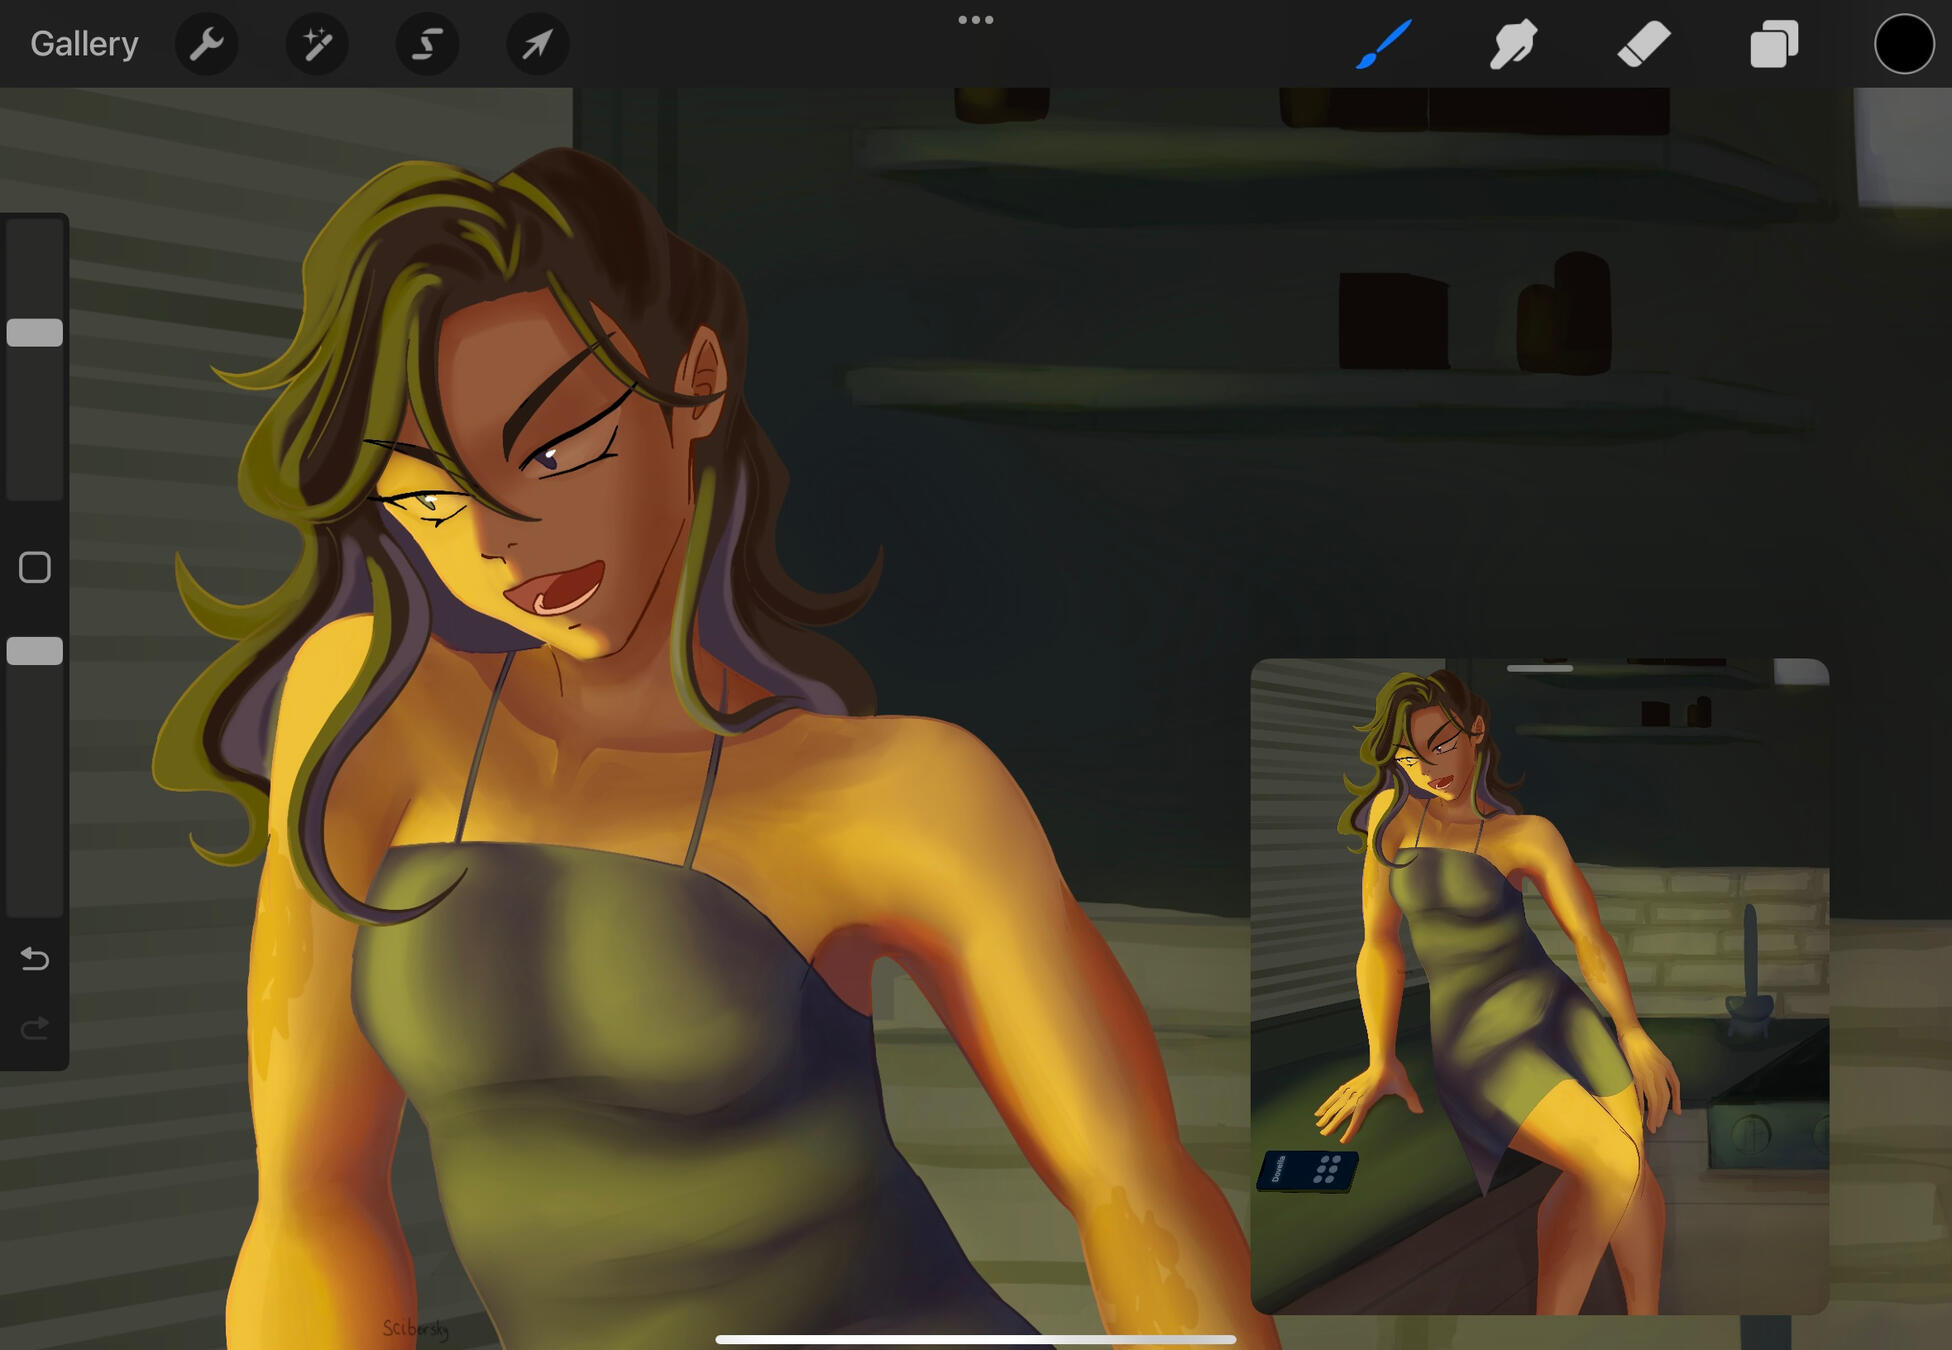This screenshot has height=1350, width=1952.
Task: Adjust the brush opacity slider
Action: coord(34,650)
